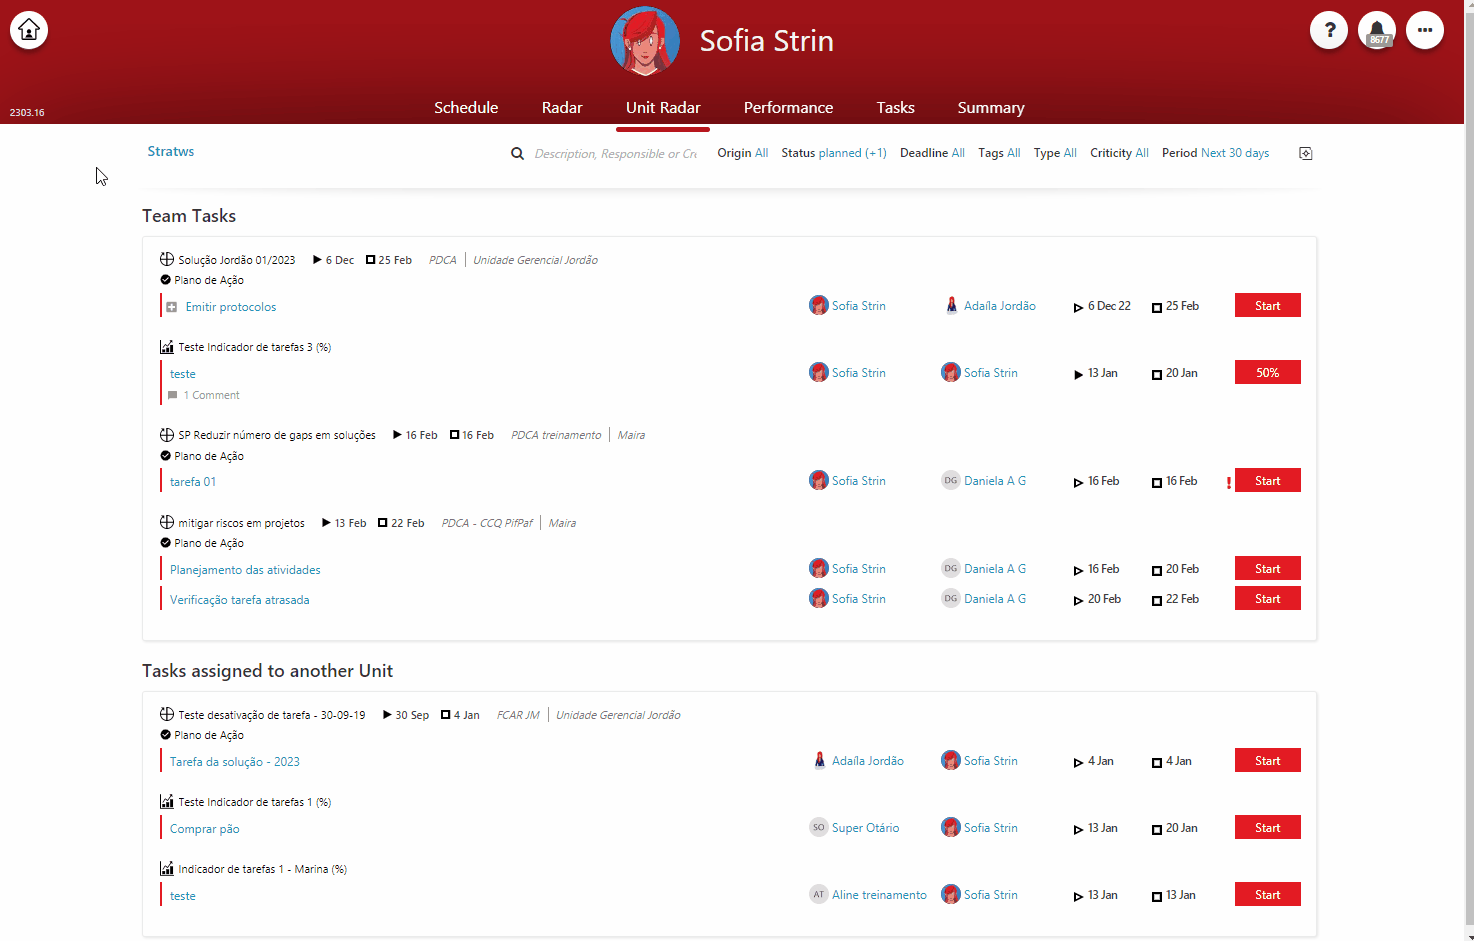Open the Period Next 30 days dropdown
Screen dimensions: 1474x941
tap(1215, 153)
